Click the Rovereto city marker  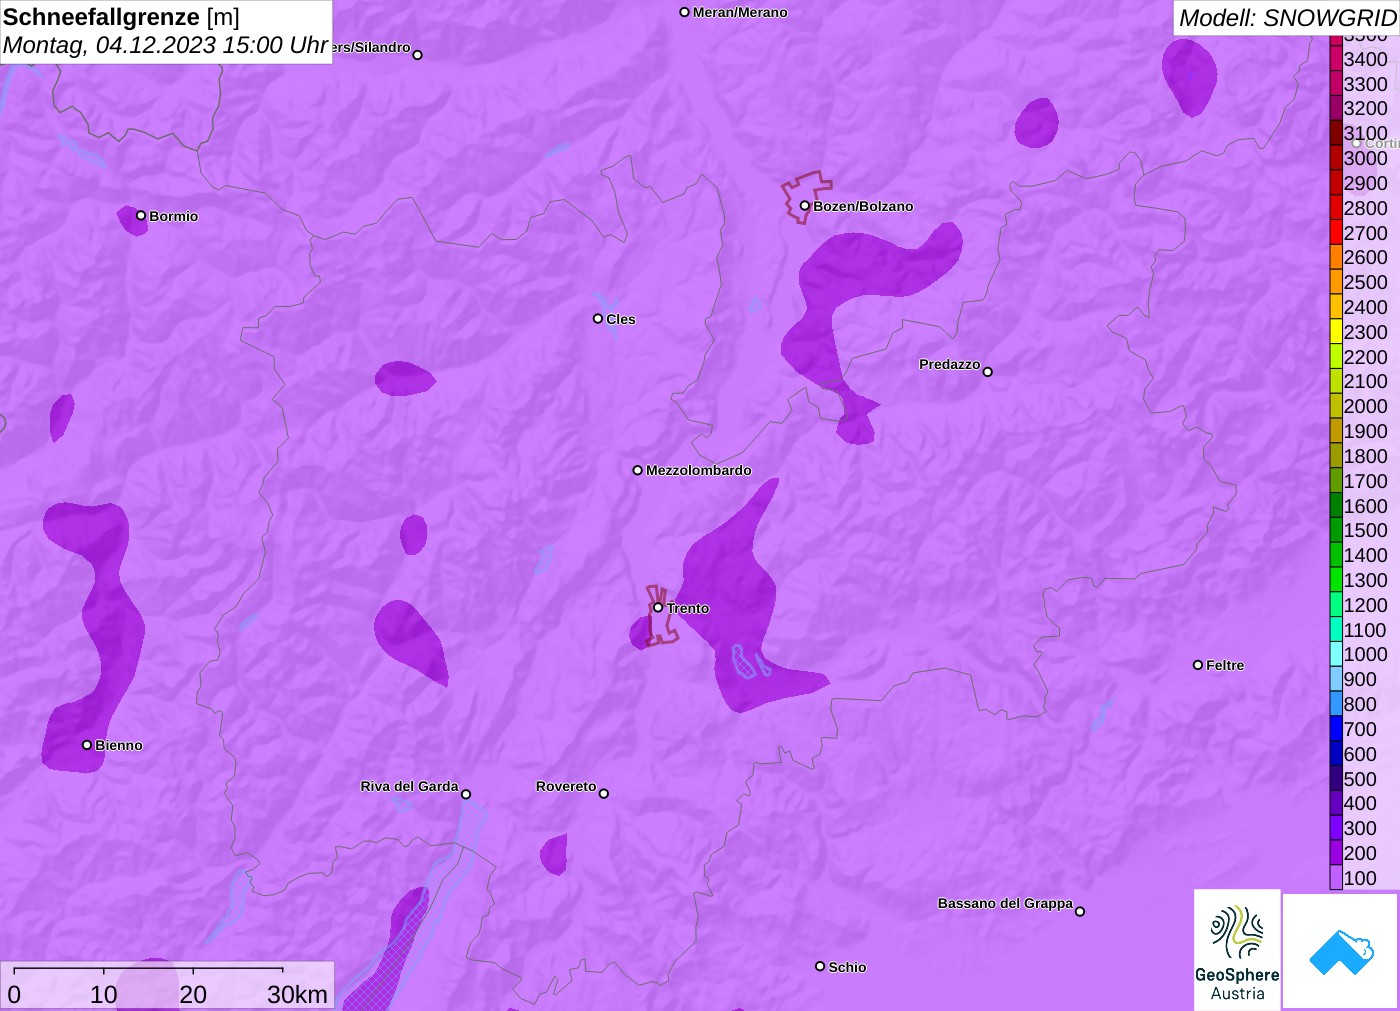click(x=604, y=794)
